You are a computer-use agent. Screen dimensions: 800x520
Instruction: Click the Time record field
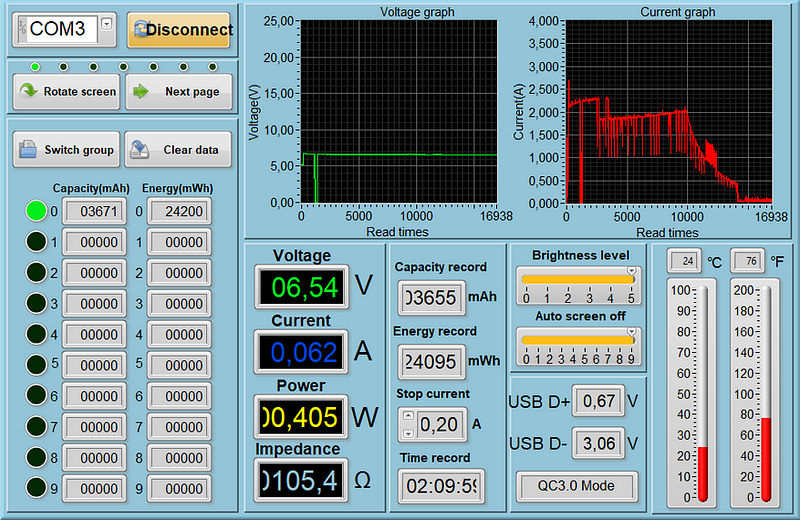[440, 487]
